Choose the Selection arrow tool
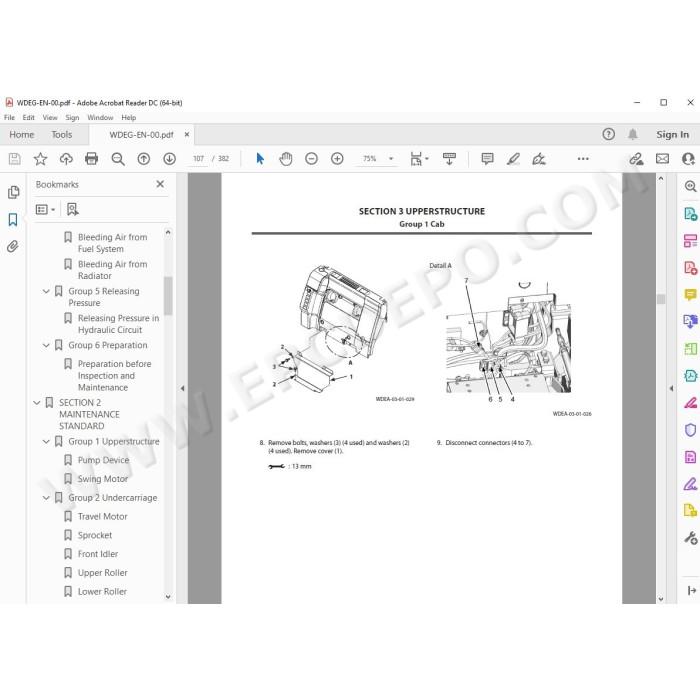 tap(260, 158)
